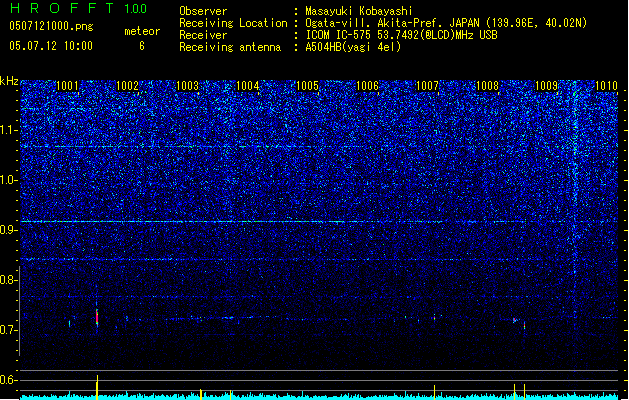Select the antenna value A504HB(yagi 4el)
629x400 pixels.
tap(353, 47)
